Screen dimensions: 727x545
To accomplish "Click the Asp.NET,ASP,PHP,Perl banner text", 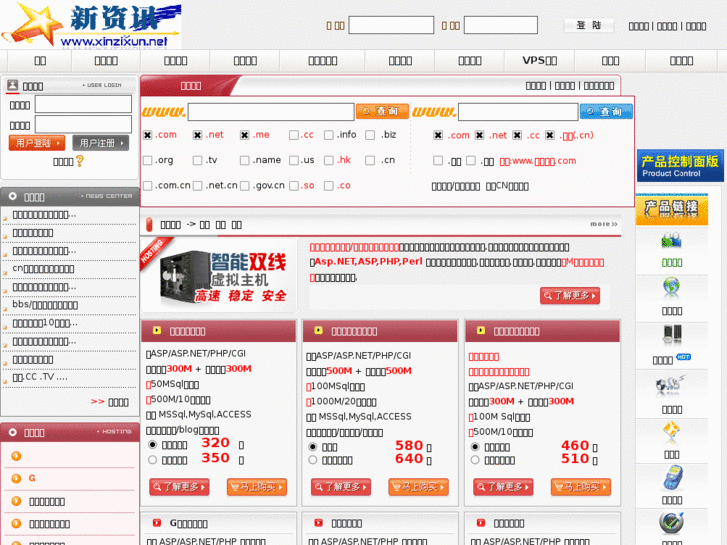I will tap(369, 262).
